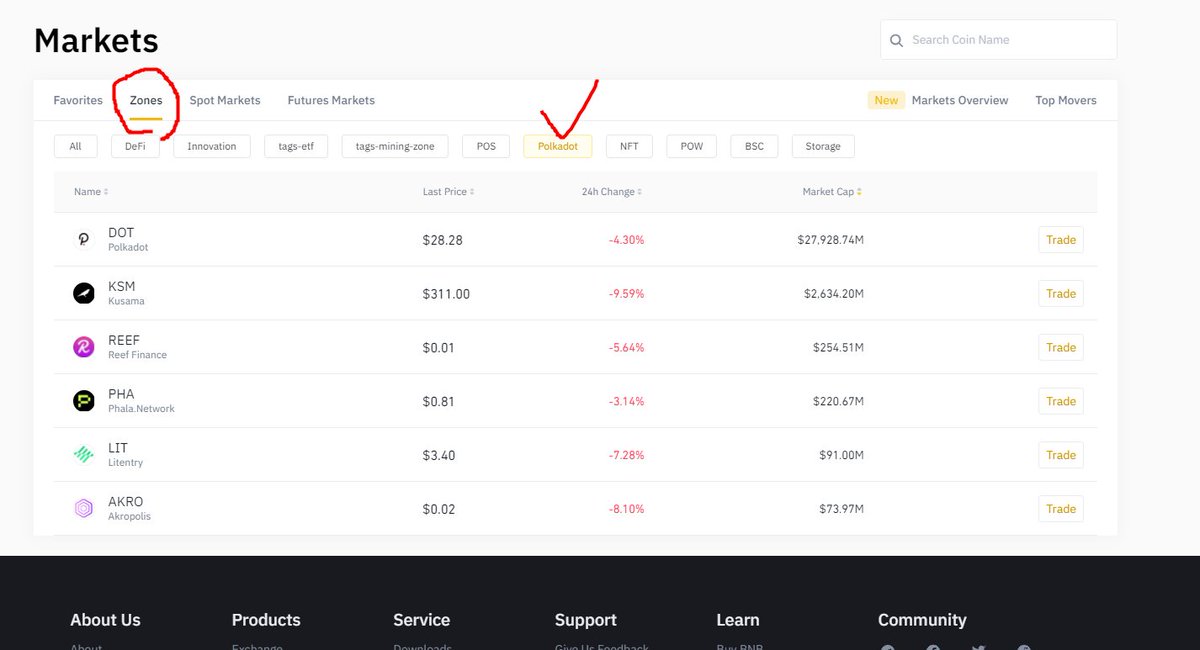Filter zones by DeFi
Image resolution: width=1200 pixels, height=650 pixels.
(135, 146)
